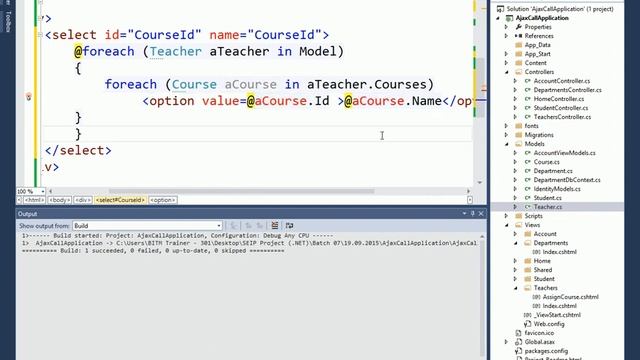Click the favicon.ico file icon
Viewport: 640px width, 360px height.
518,333
